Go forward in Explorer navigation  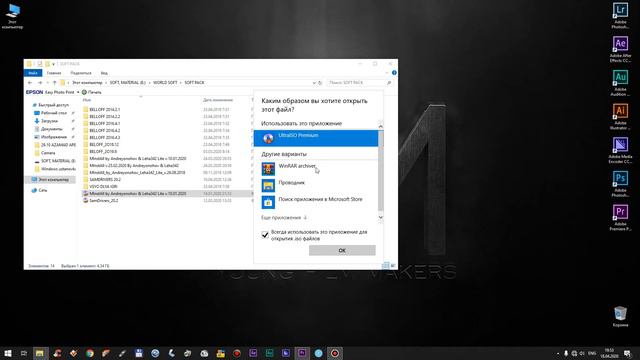40,83
